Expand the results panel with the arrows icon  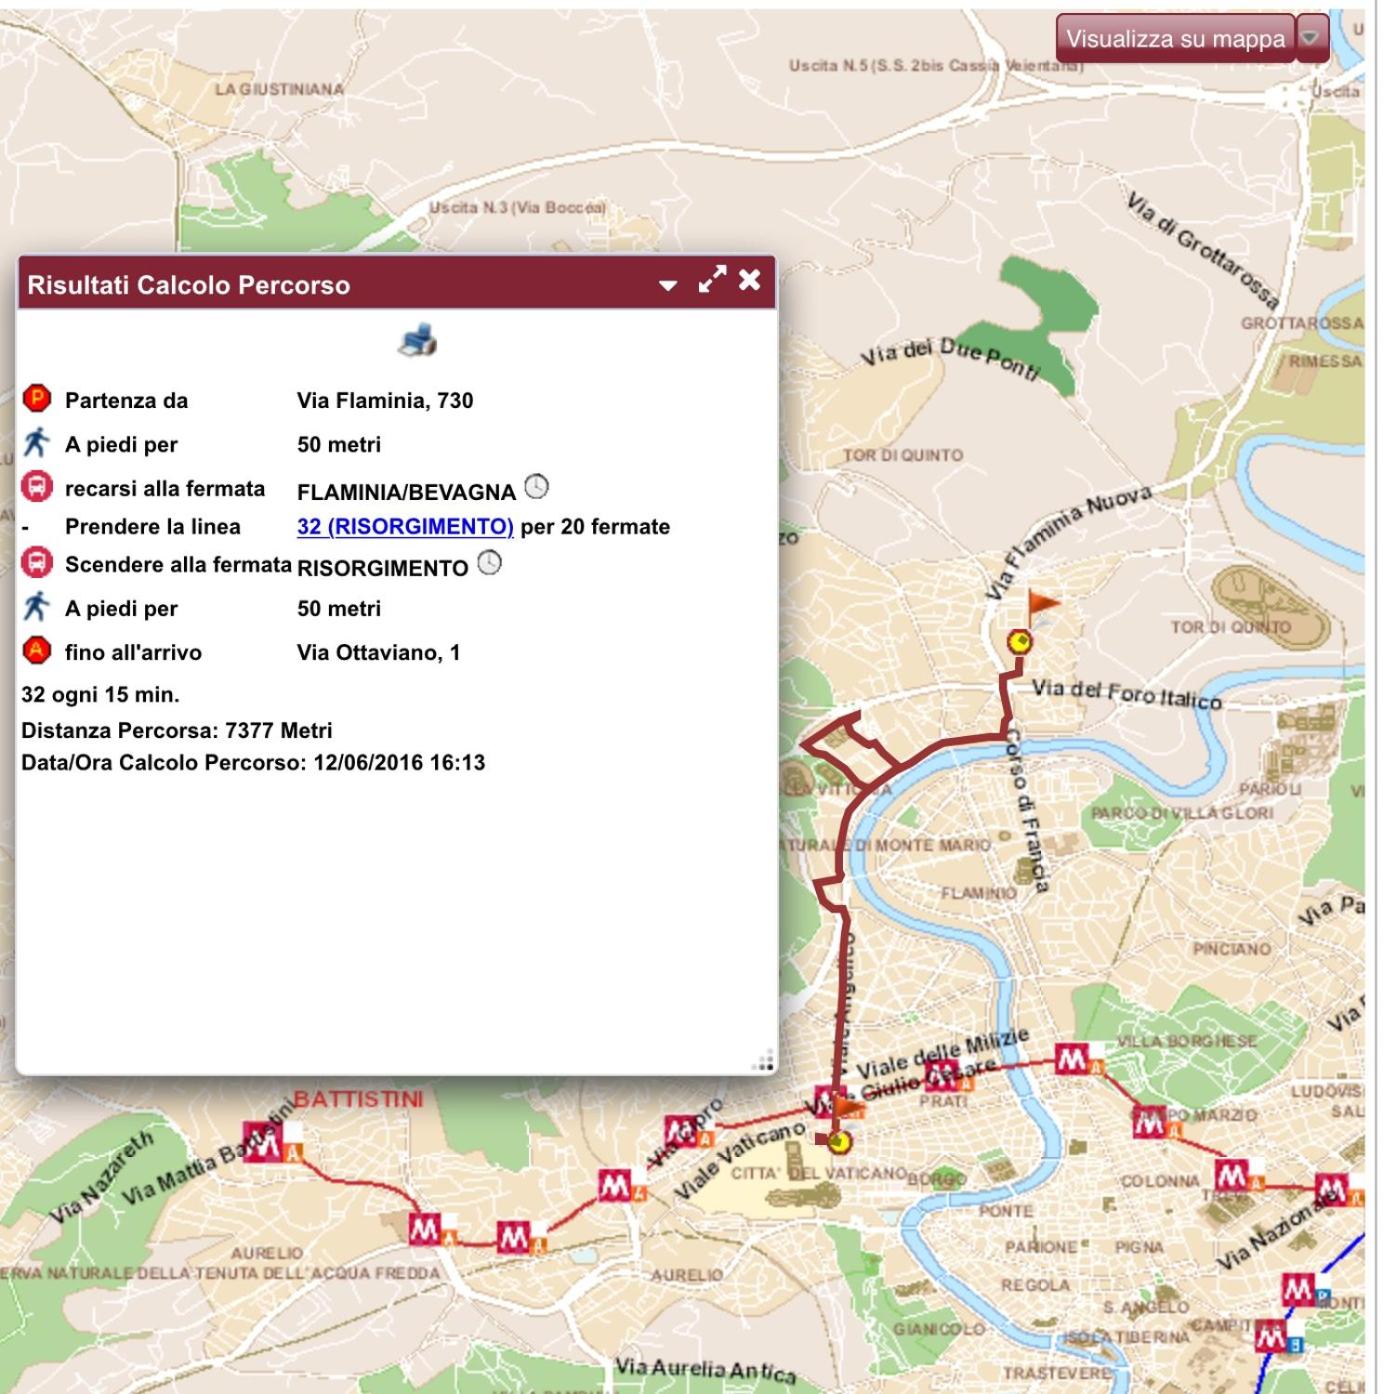click(x=712, y=280)
